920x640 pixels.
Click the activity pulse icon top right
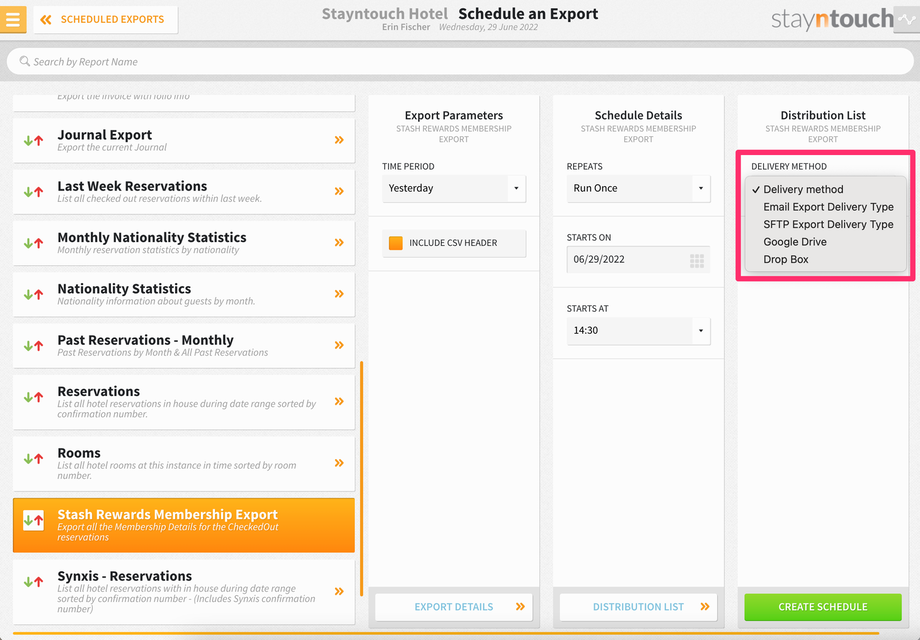pos(907,19)
